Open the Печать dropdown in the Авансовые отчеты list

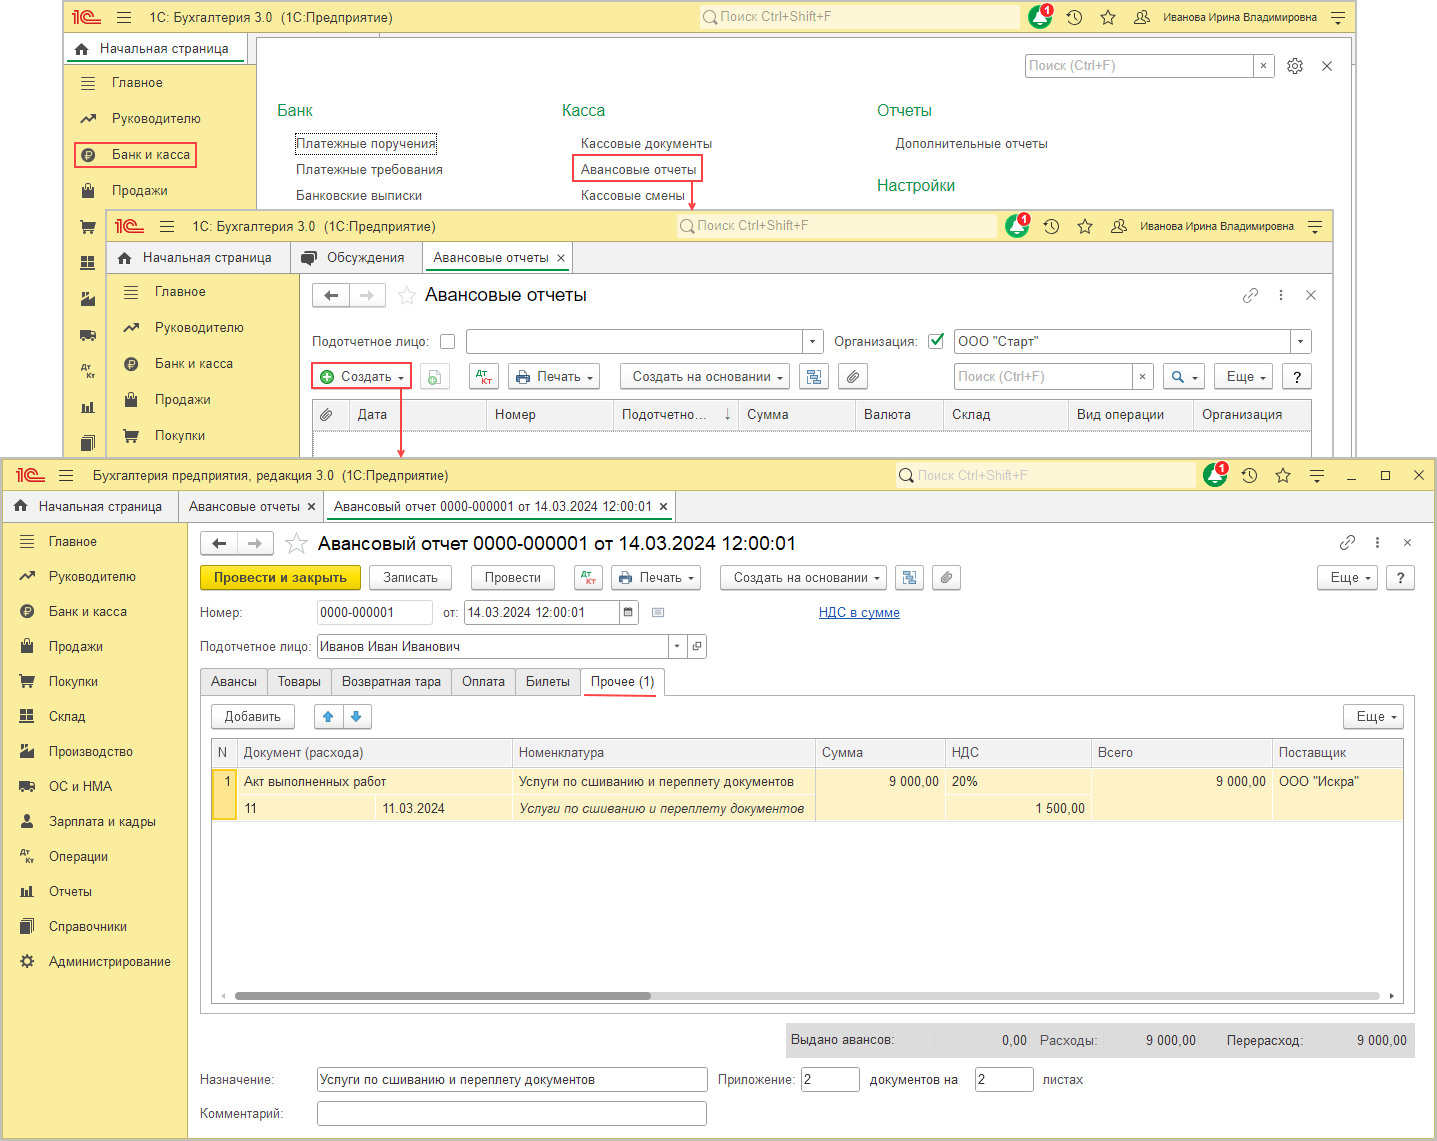coord(554,377)
